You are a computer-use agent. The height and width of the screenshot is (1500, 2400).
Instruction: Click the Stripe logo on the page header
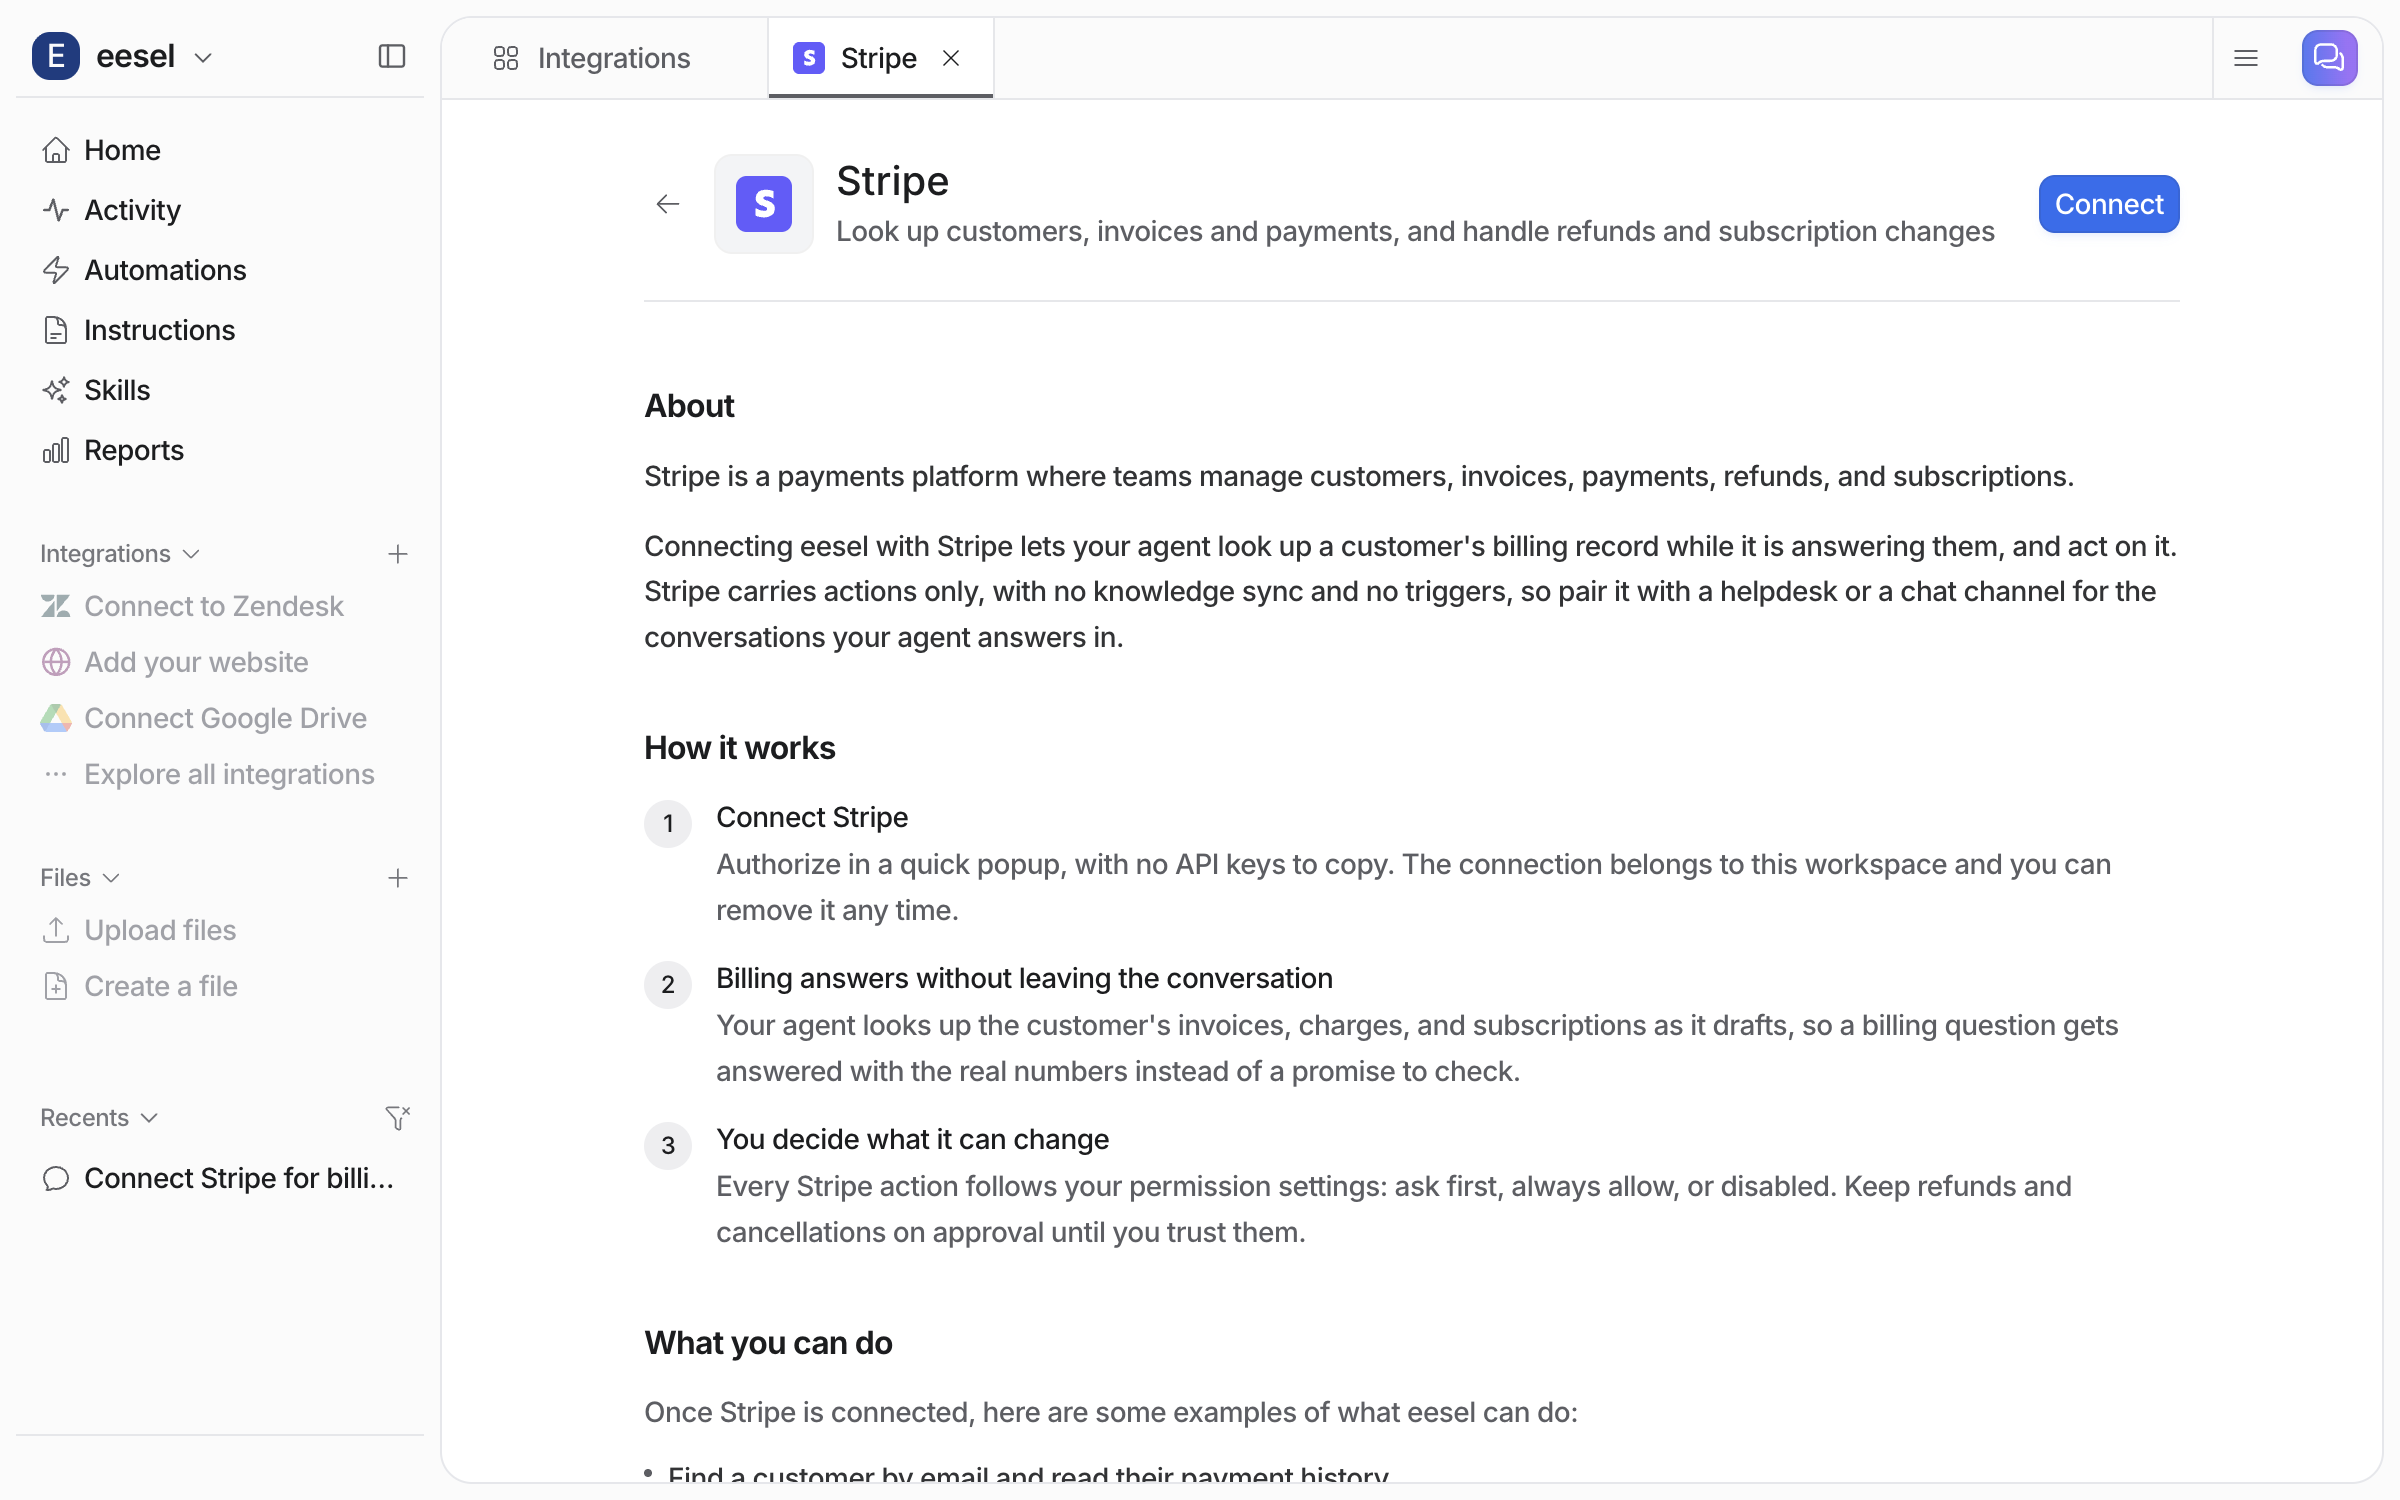[x=764, y=204]
